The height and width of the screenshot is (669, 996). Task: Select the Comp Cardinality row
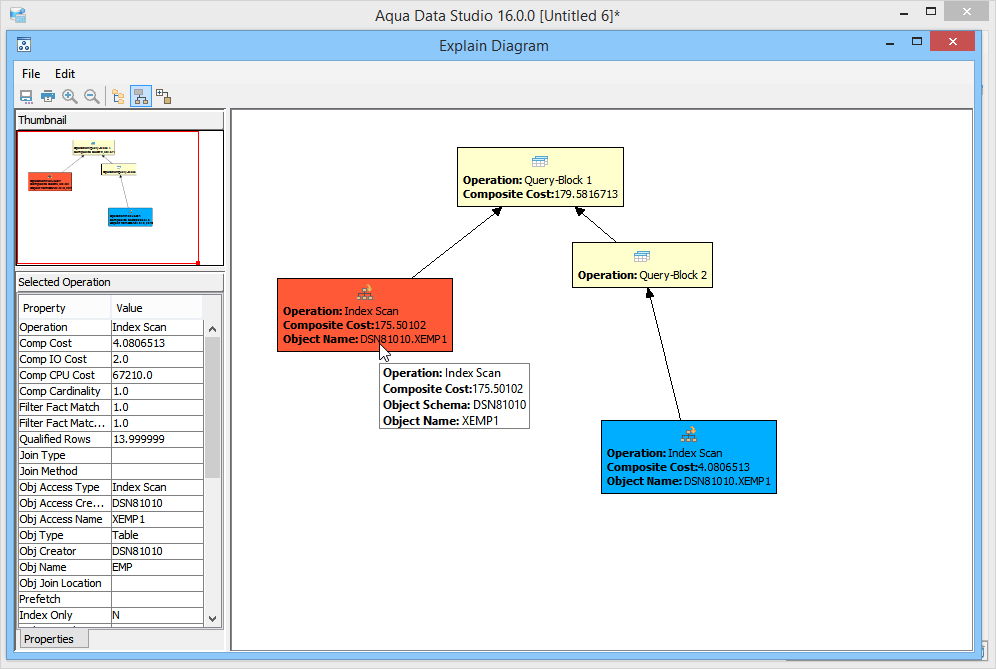[x=111, y=391]
